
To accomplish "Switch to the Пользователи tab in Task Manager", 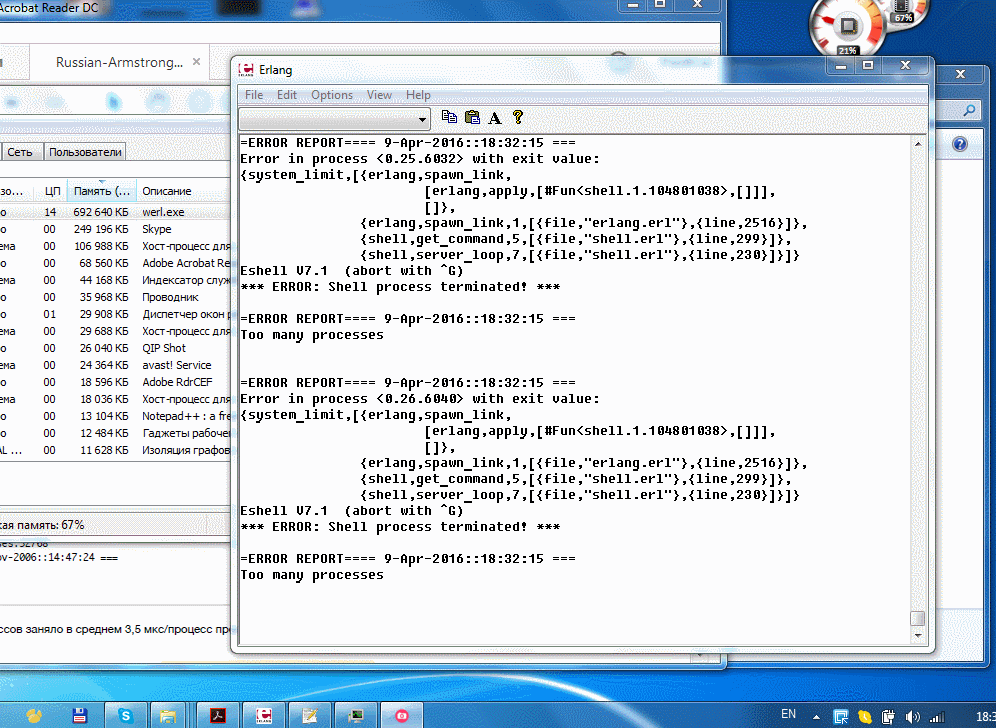I will tap(85, 152).
